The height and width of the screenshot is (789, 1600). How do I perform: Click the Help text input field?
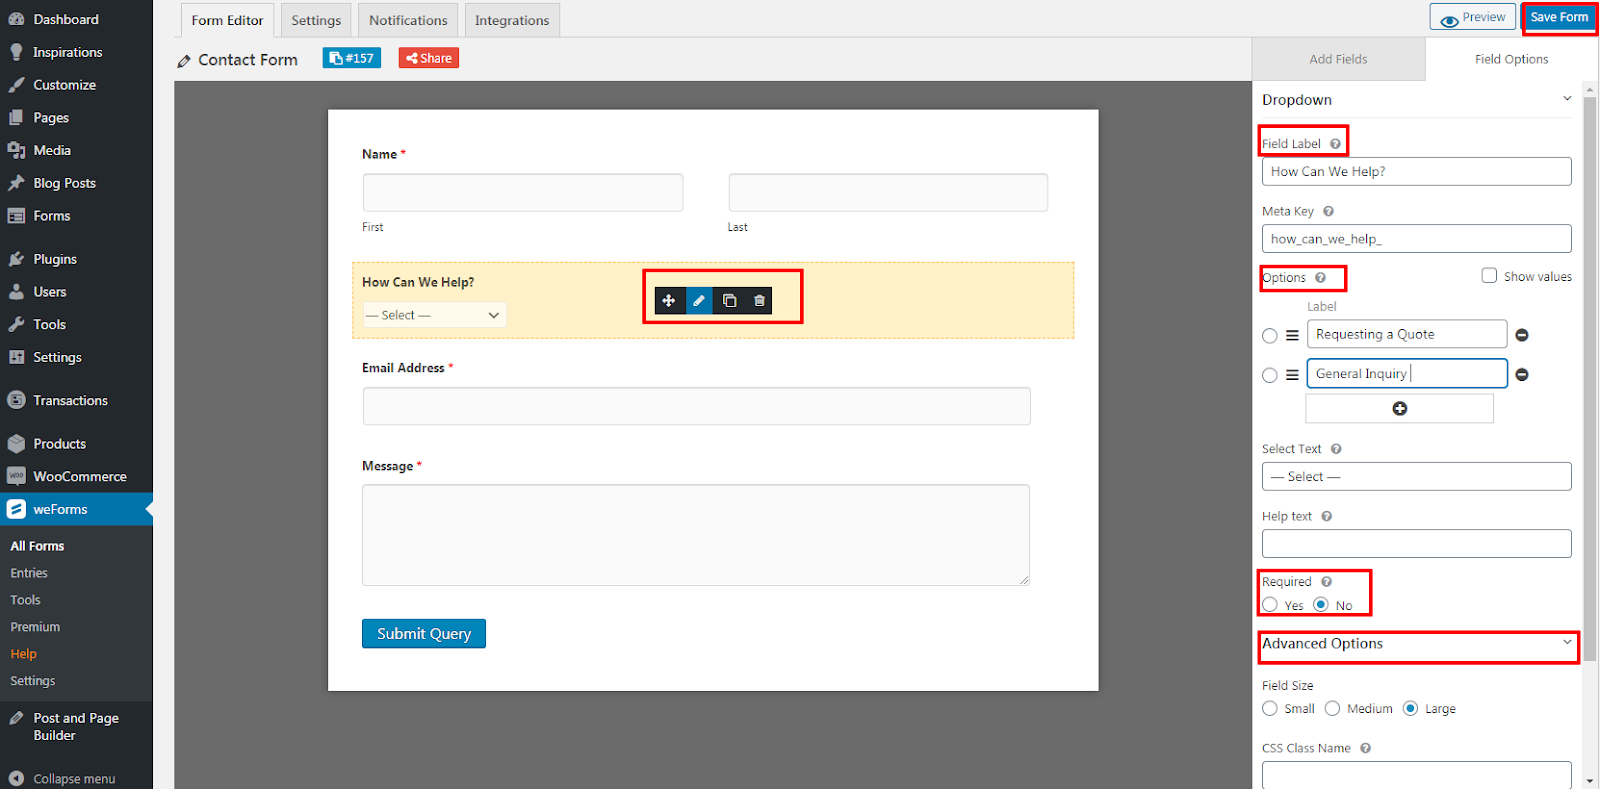coord(1416,543)
